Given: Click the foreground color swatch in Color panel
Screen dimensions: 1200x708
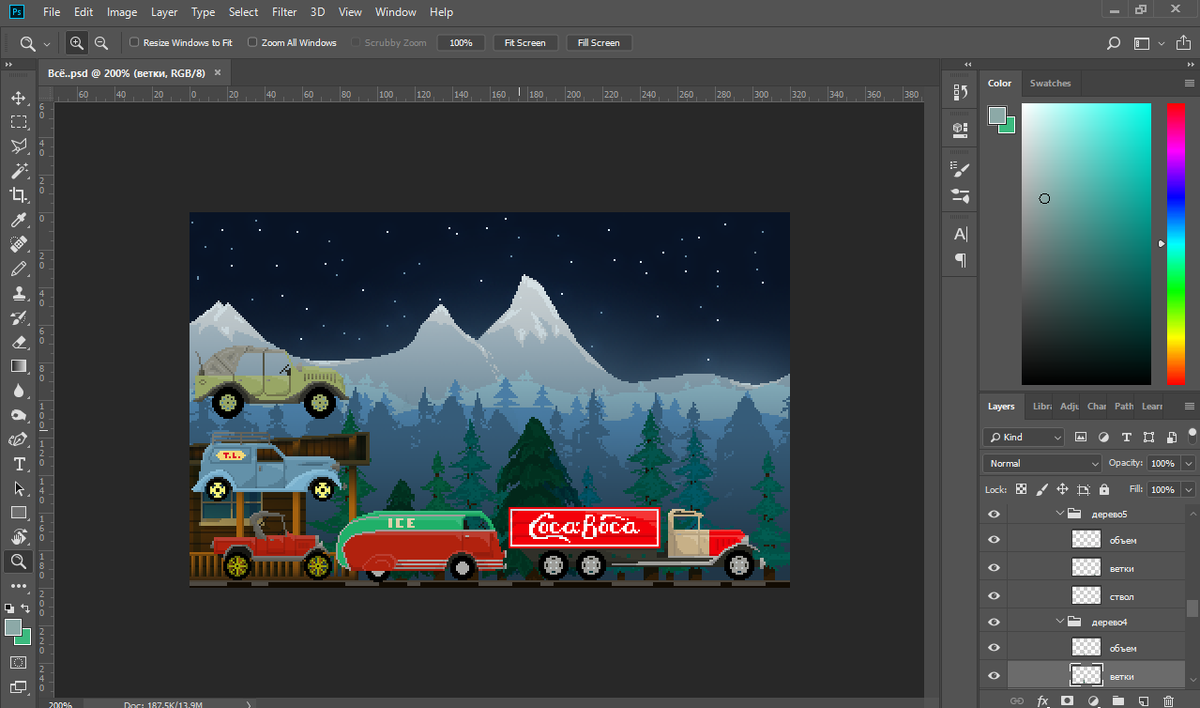Looking at the screenshot, I should coord(997,116).
